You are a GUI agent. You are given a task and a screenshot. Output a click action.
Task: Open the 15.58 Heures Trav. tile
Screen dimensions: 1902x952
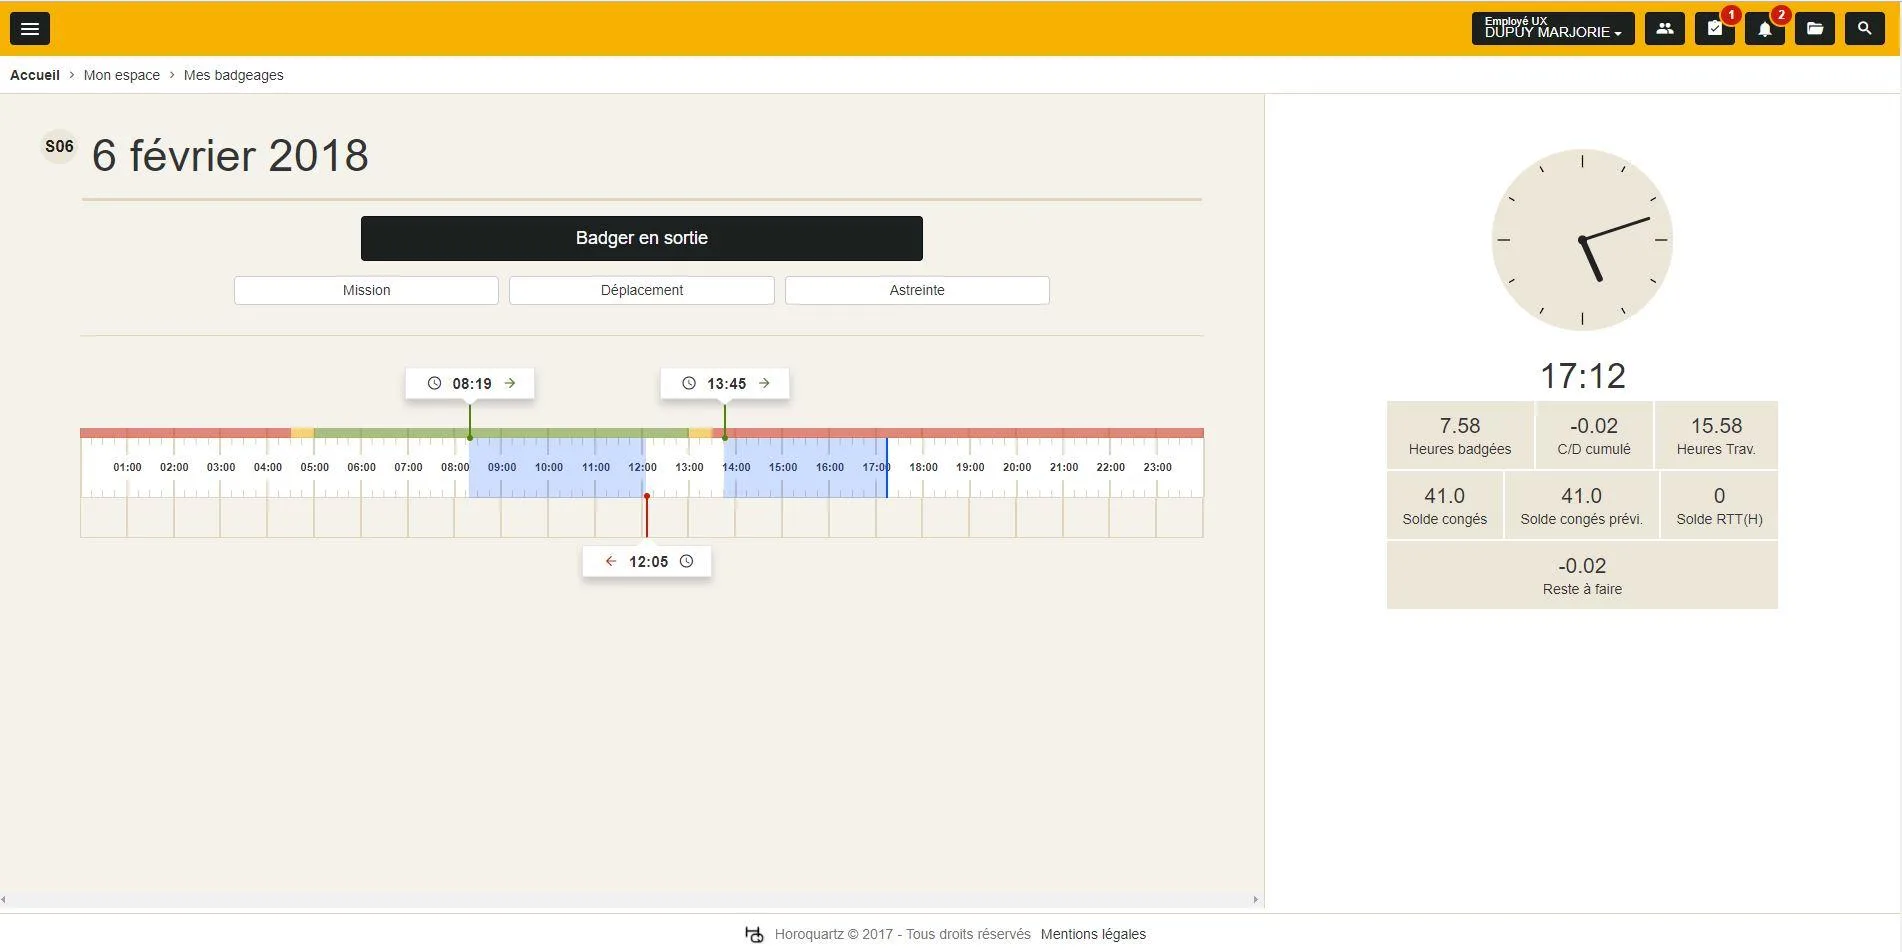1716,436
